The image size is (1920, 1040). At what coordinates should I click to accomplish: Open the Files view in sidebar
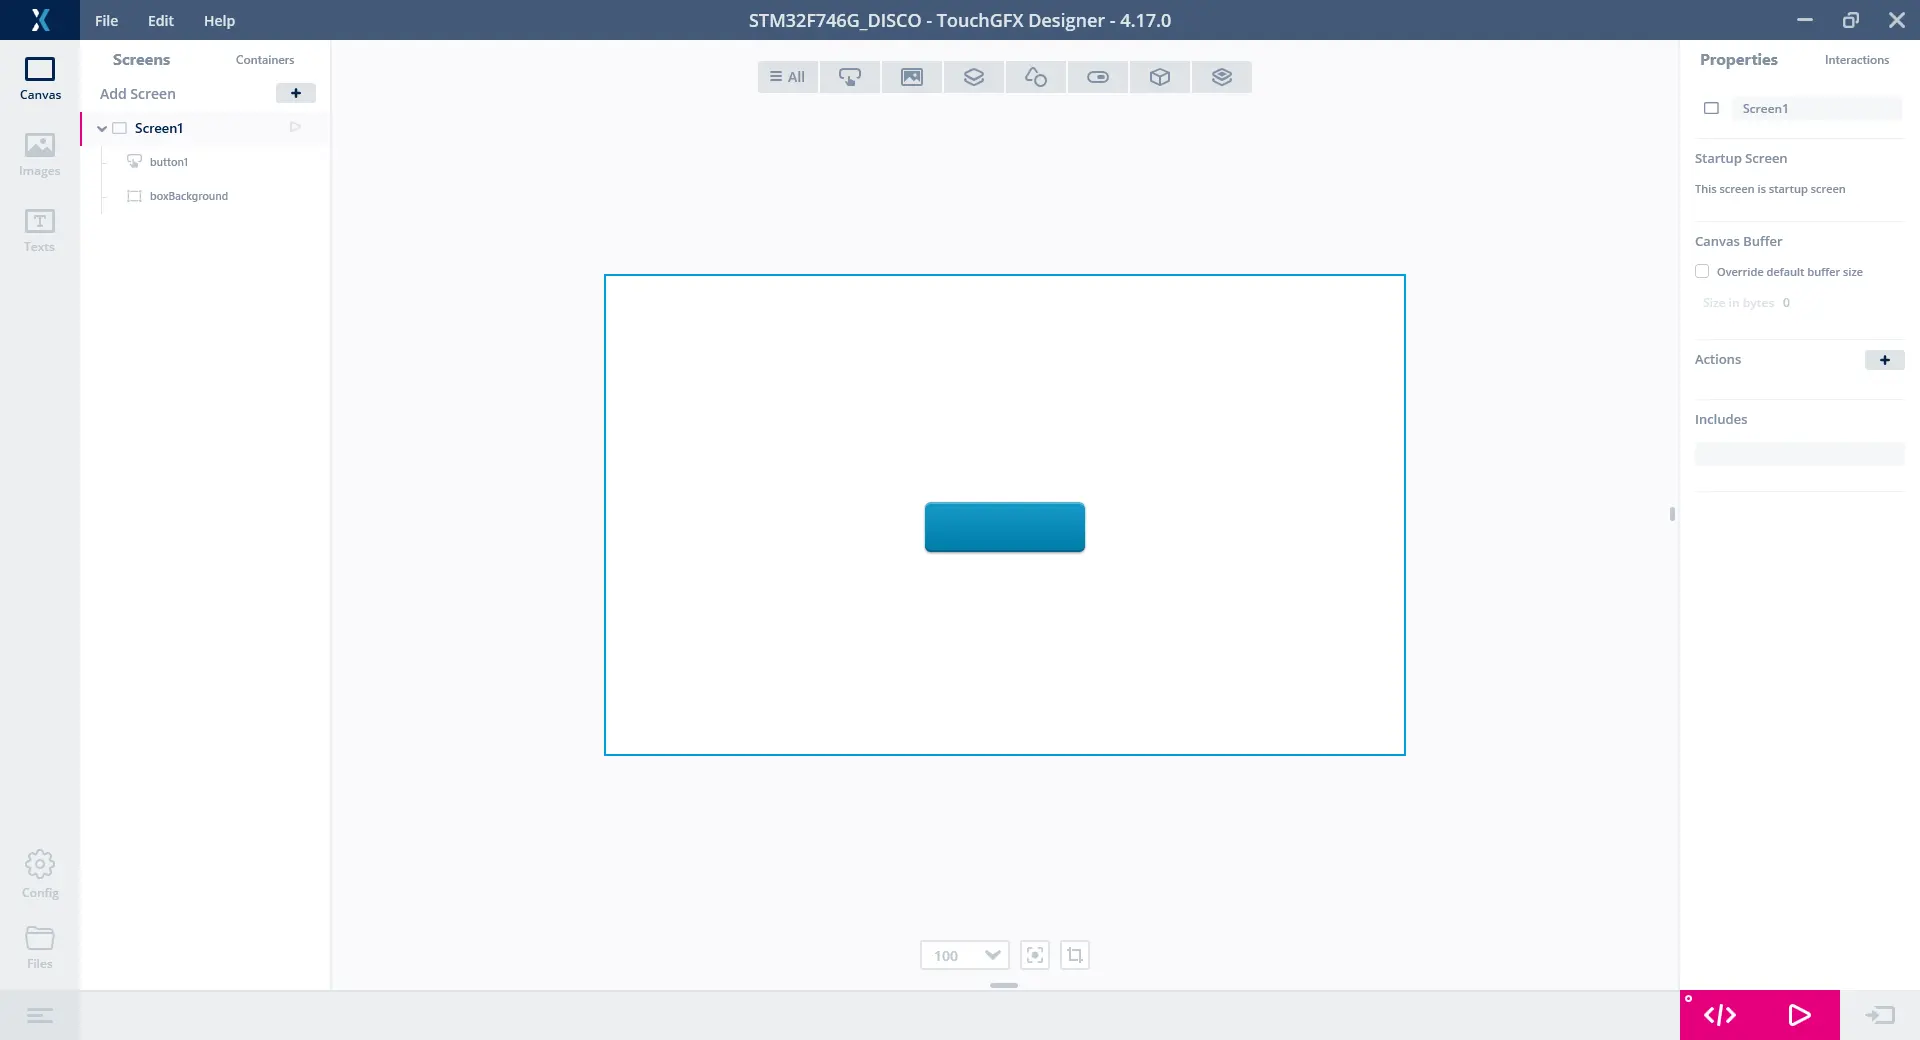tap(40, 947)
